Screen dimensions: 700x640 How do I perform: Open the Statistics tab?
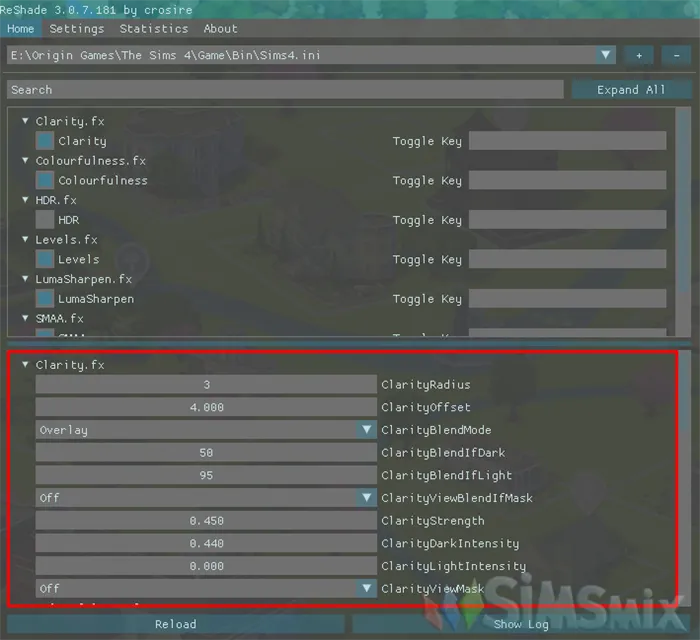coord(154,29)
